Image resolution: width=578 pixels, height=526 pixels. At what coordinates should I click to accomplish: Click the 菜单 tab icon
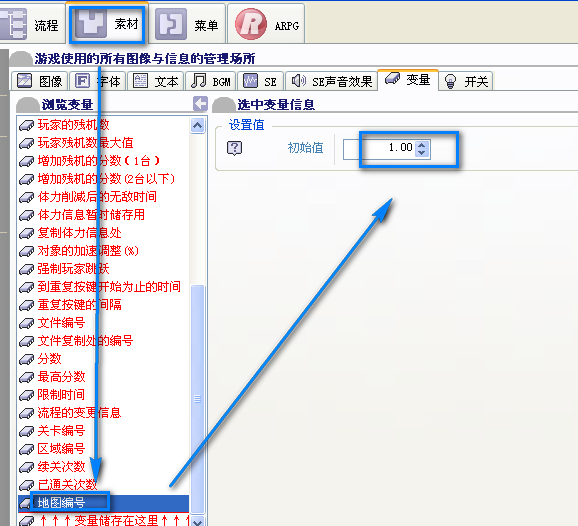(x=171, y=24)
